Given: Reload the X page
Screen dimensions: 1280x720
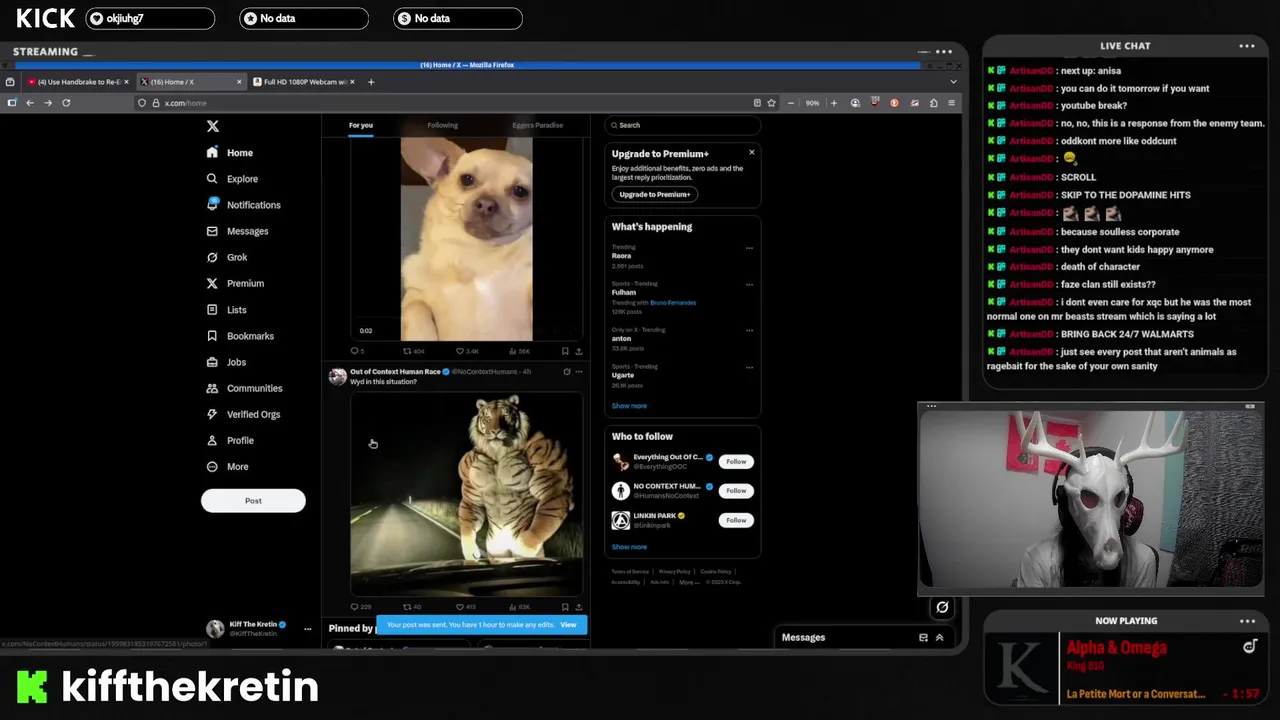Looking at the screenshot, I should pos(66,103).
